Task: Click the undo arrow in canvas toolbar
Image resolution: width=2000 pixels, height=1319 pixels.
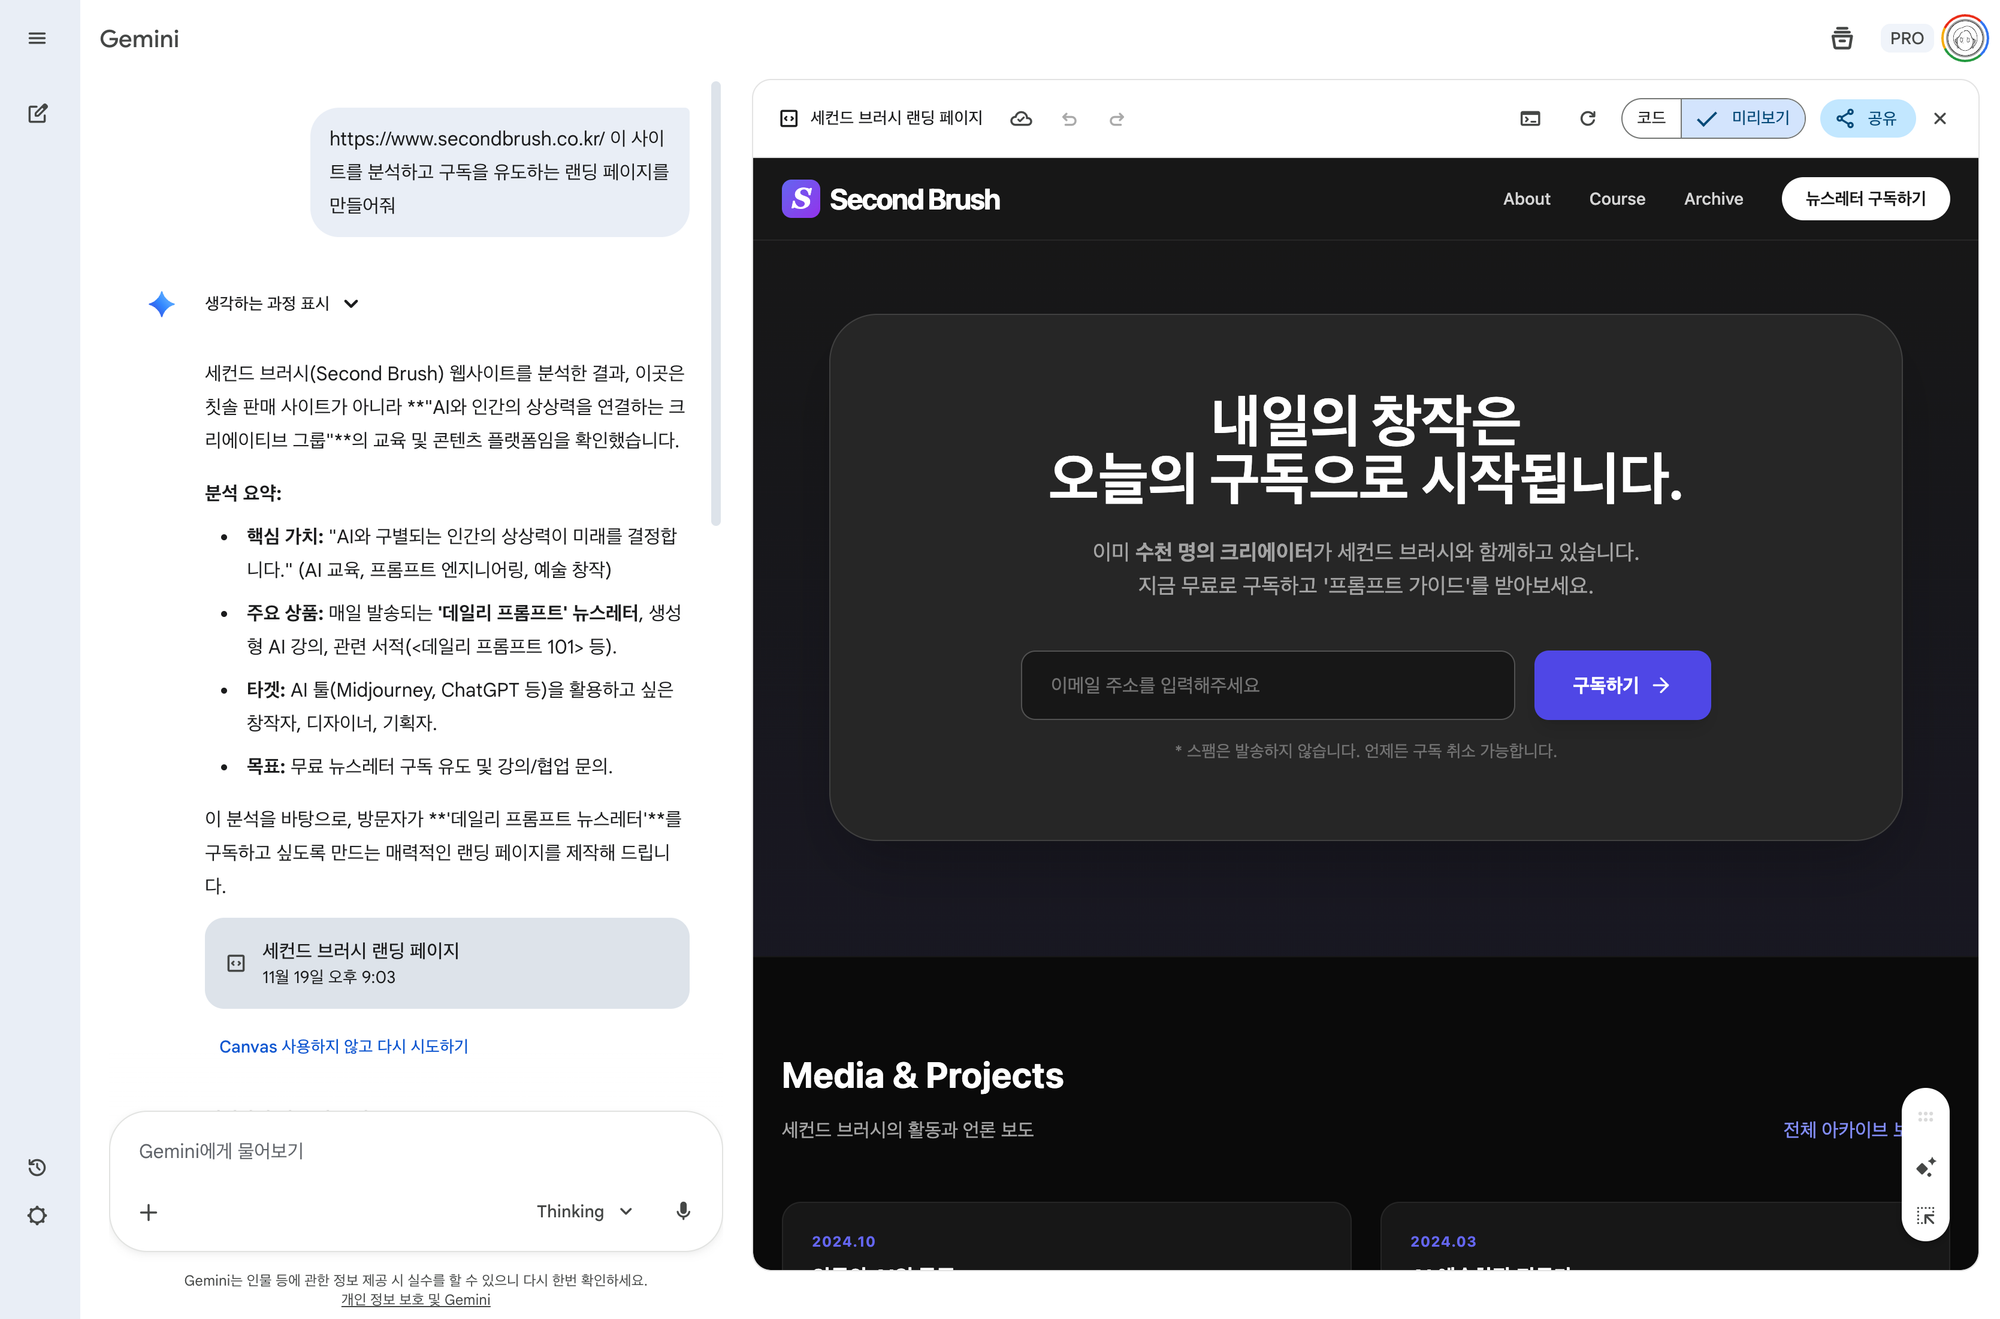Action: tap(1069, 119)
